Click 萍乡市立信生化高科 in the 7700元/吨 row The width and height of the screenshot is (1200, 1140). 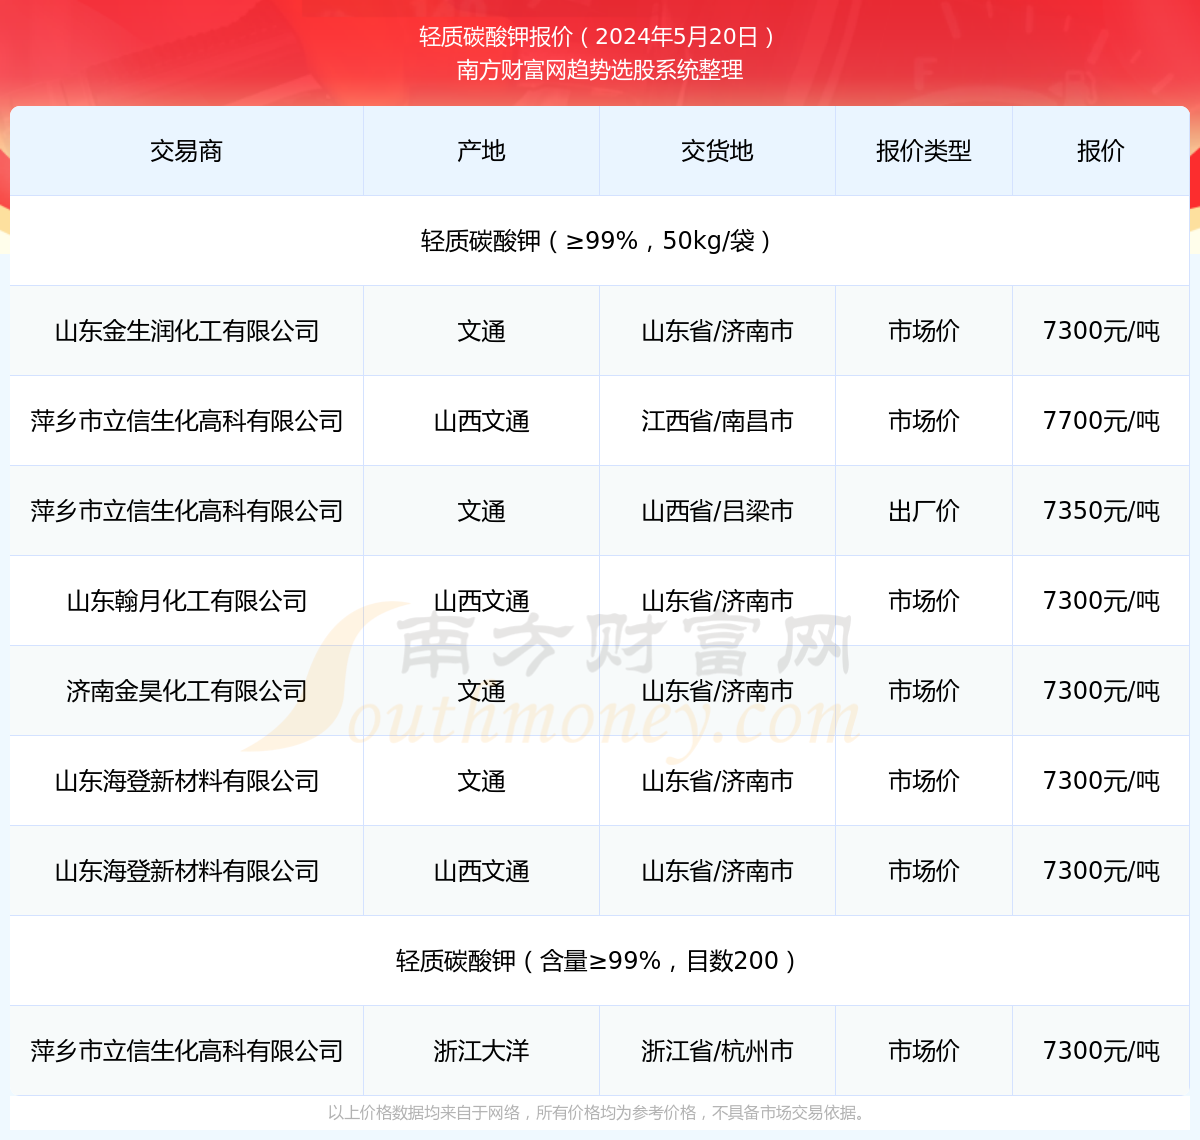click(x=187, y=421)
